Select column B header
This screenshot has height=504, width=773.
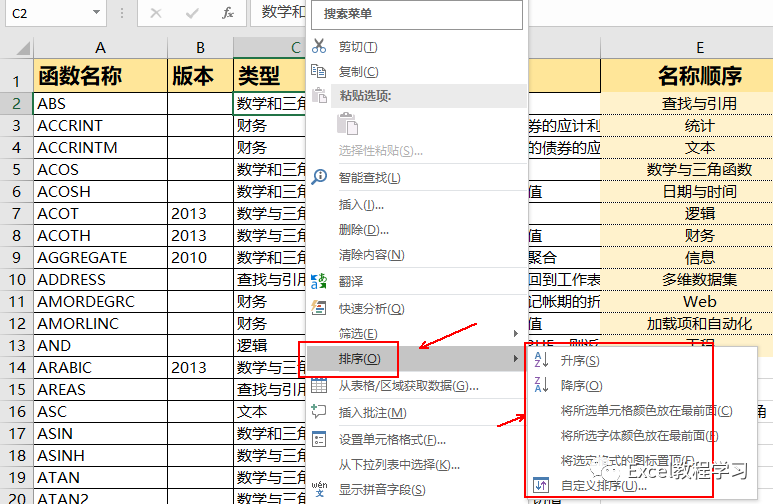pyautogui.click(x=200, y=48)
